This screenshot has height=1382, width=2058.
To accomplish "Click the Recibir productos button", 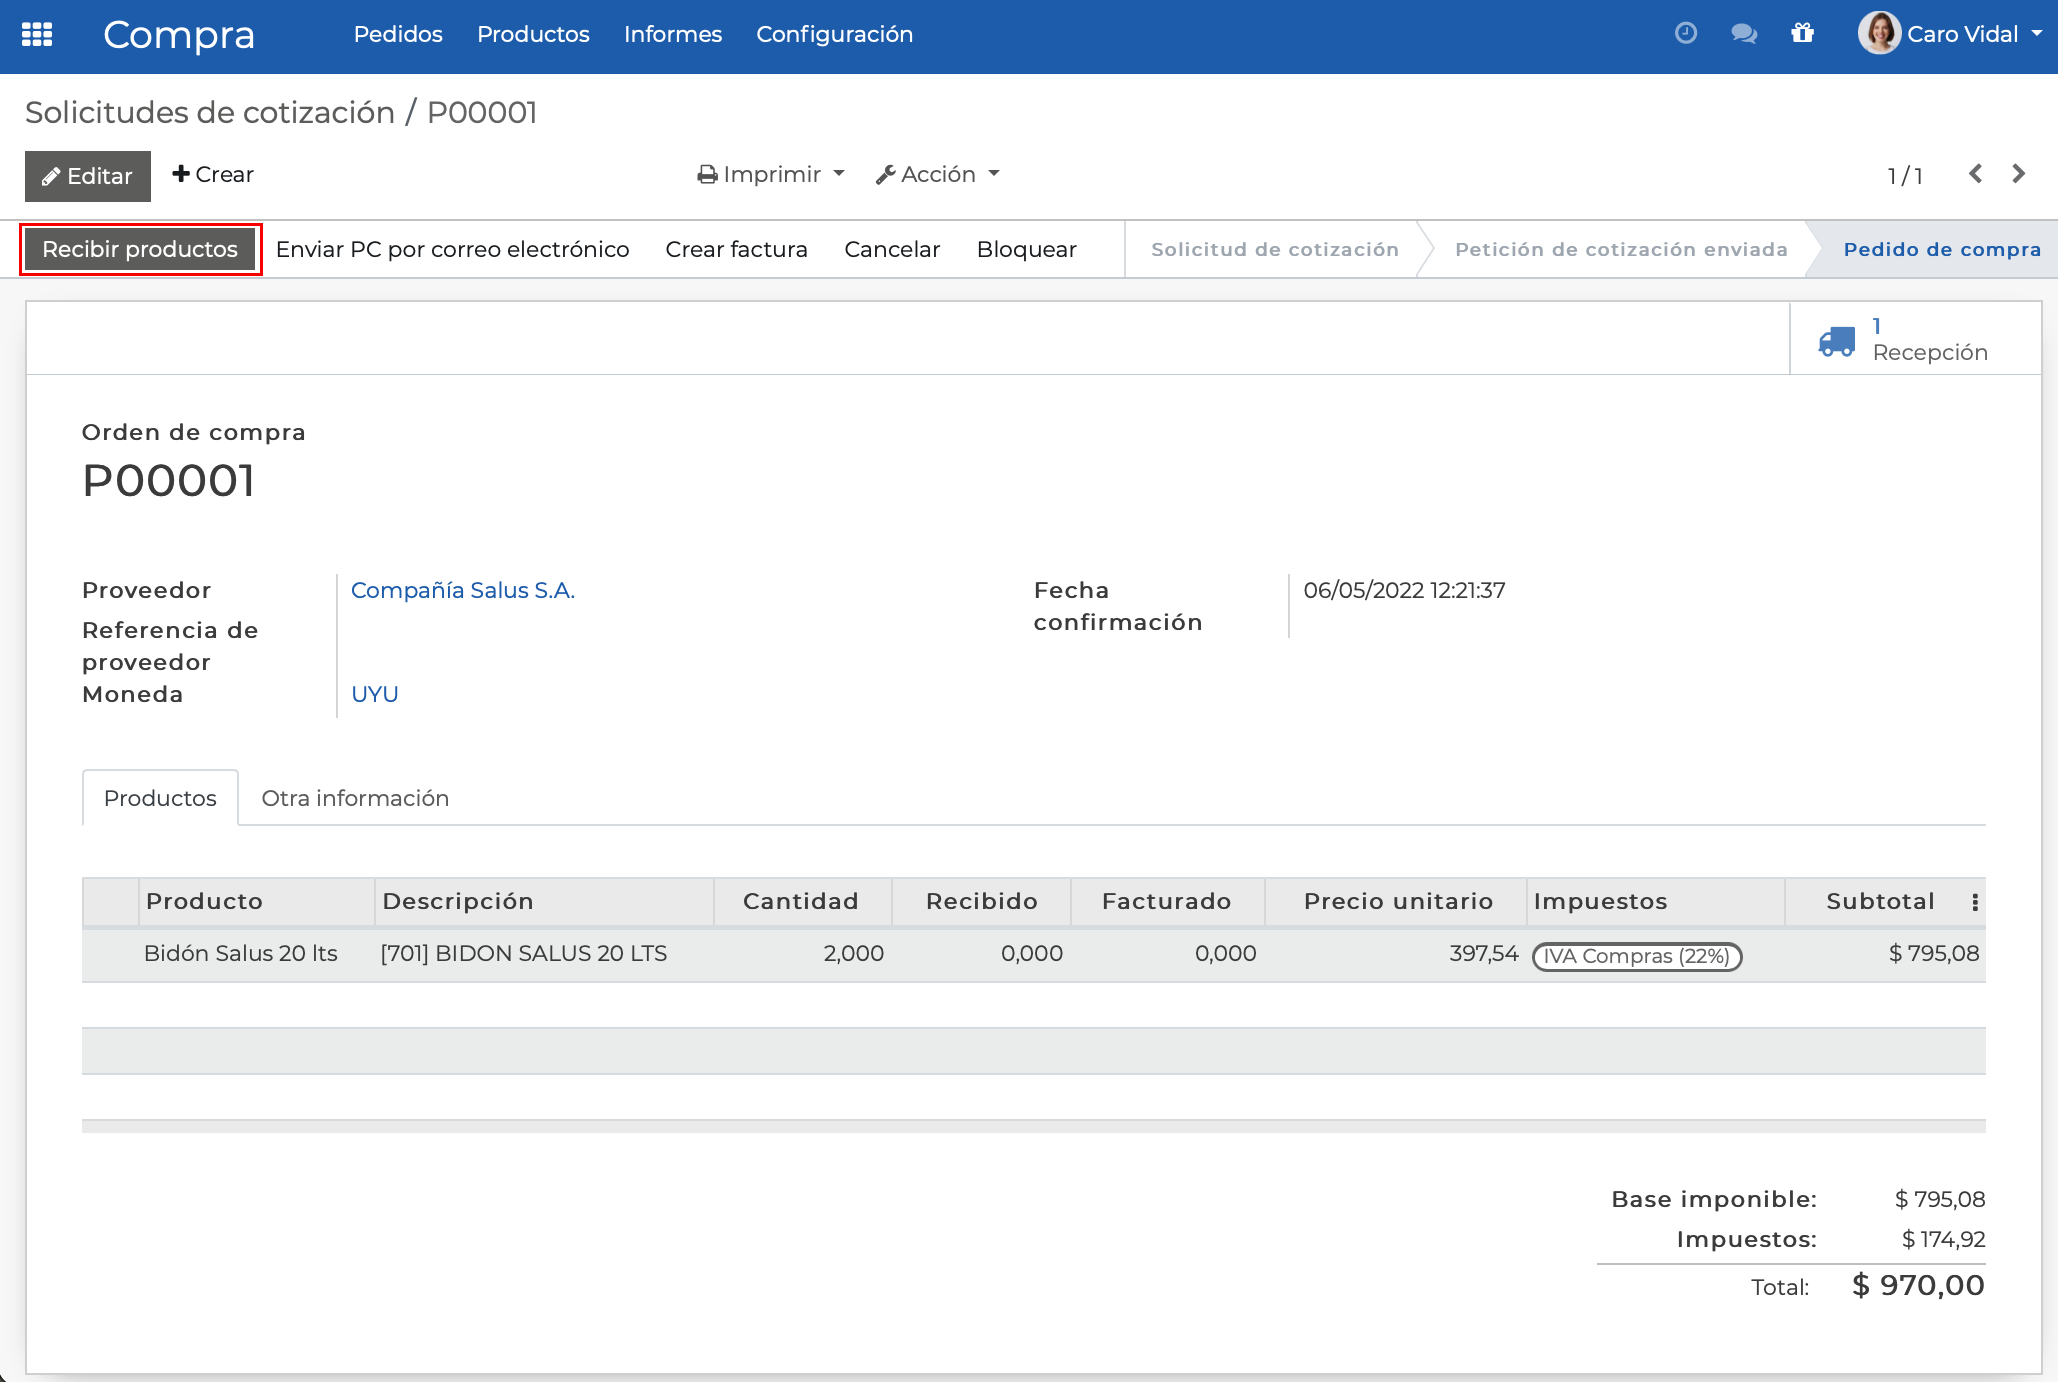I will tap(139, 249).
